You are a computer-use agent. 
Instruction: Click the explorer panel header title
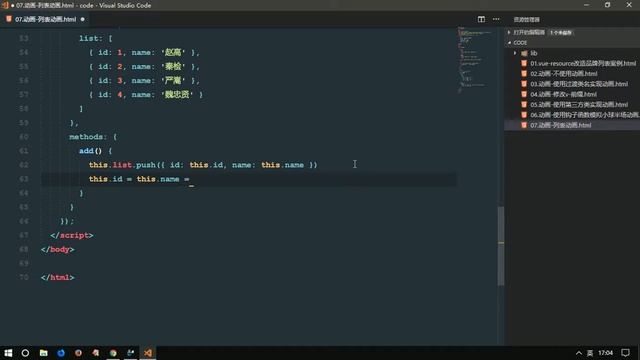(527, 20)
